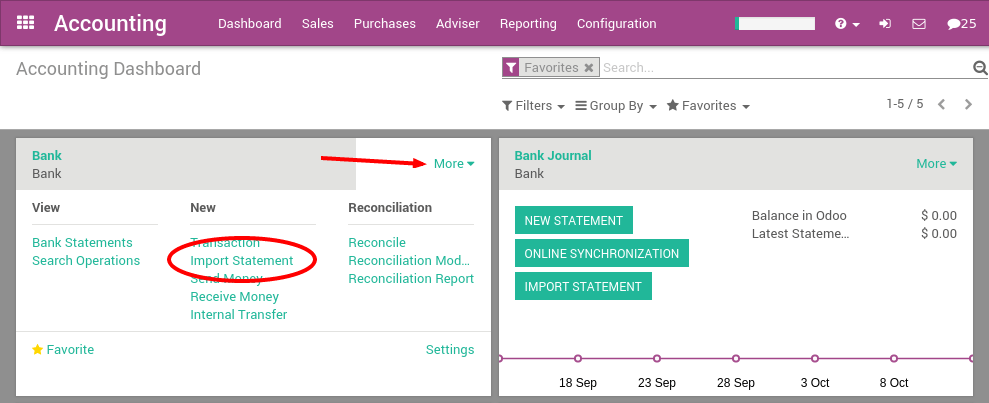Expand More on Bank Journal card

(936, 164)
